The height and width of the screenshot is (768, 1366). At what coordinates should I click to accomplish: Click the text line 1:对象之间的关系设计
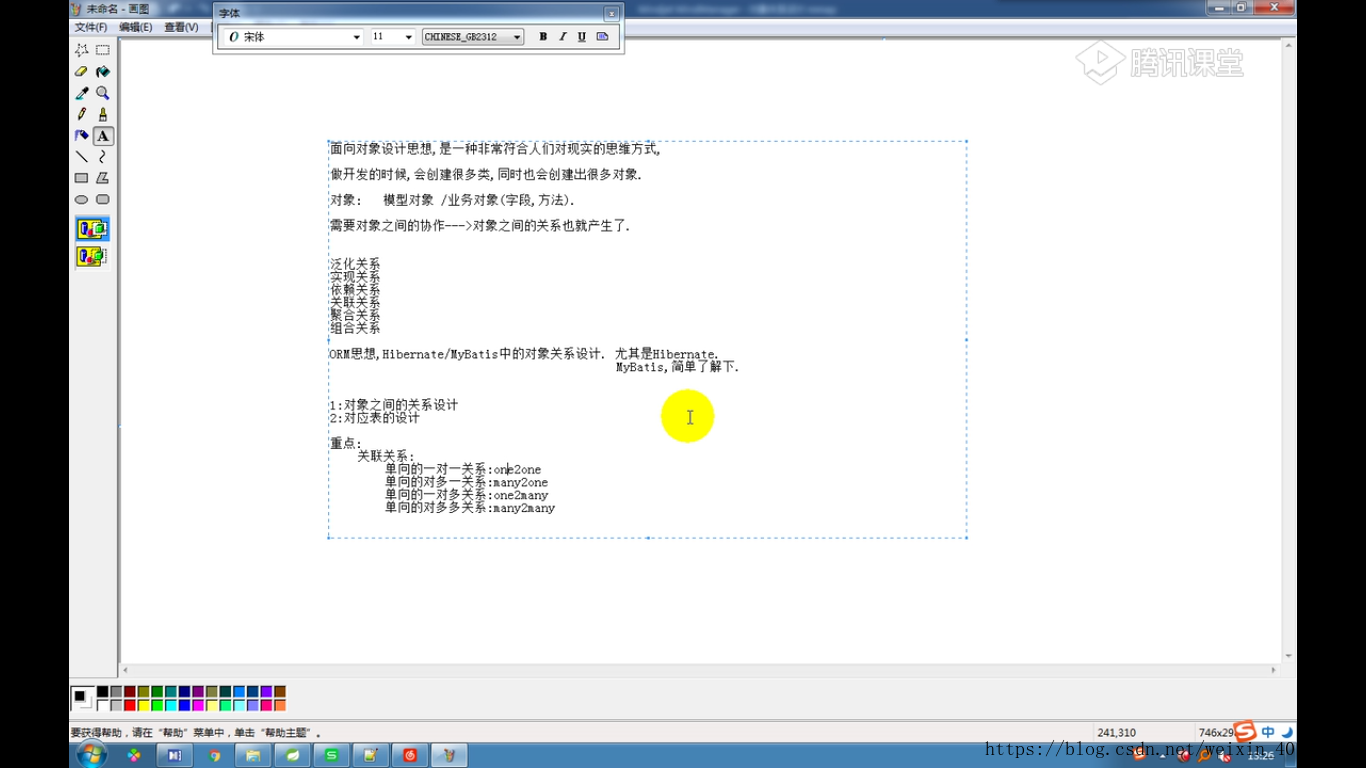[394, 405]
